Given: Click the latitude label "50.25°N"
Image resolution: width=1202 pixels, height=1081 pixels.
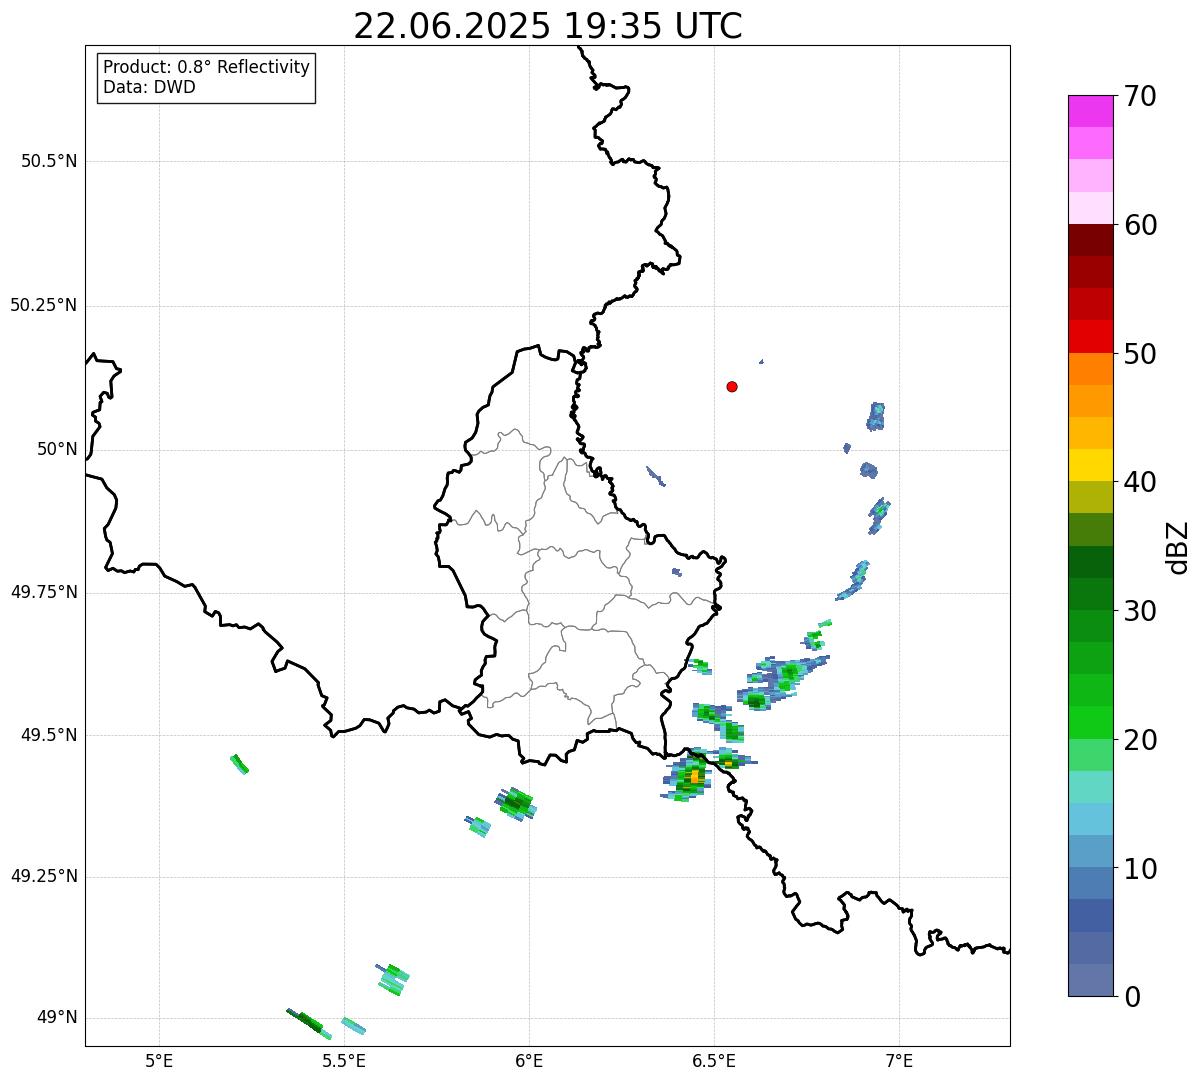Looking at the screenshot, I should (43, 305).
